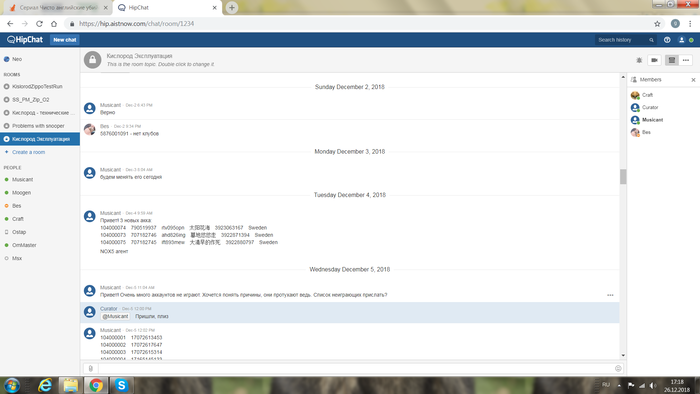Open the user profile menu icon
This screenshot has width=700, height=394.
681,40
